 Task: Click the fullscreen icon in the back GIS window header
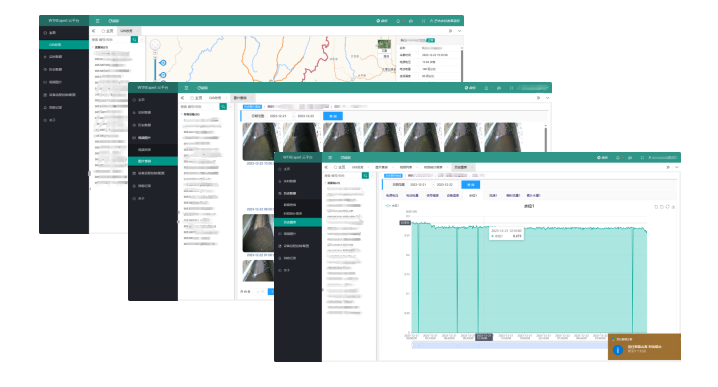(423, 21)
